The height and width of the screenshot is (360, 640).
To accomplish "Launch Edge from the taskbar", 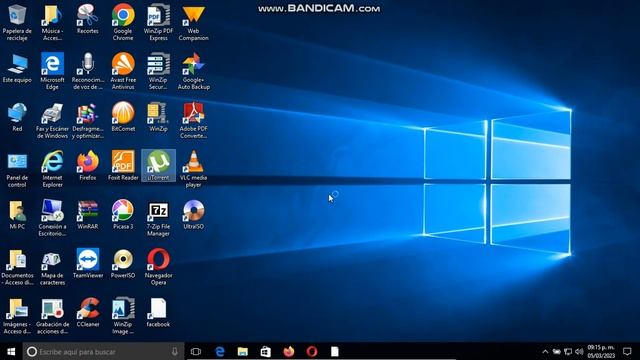I will pos(220,351).
